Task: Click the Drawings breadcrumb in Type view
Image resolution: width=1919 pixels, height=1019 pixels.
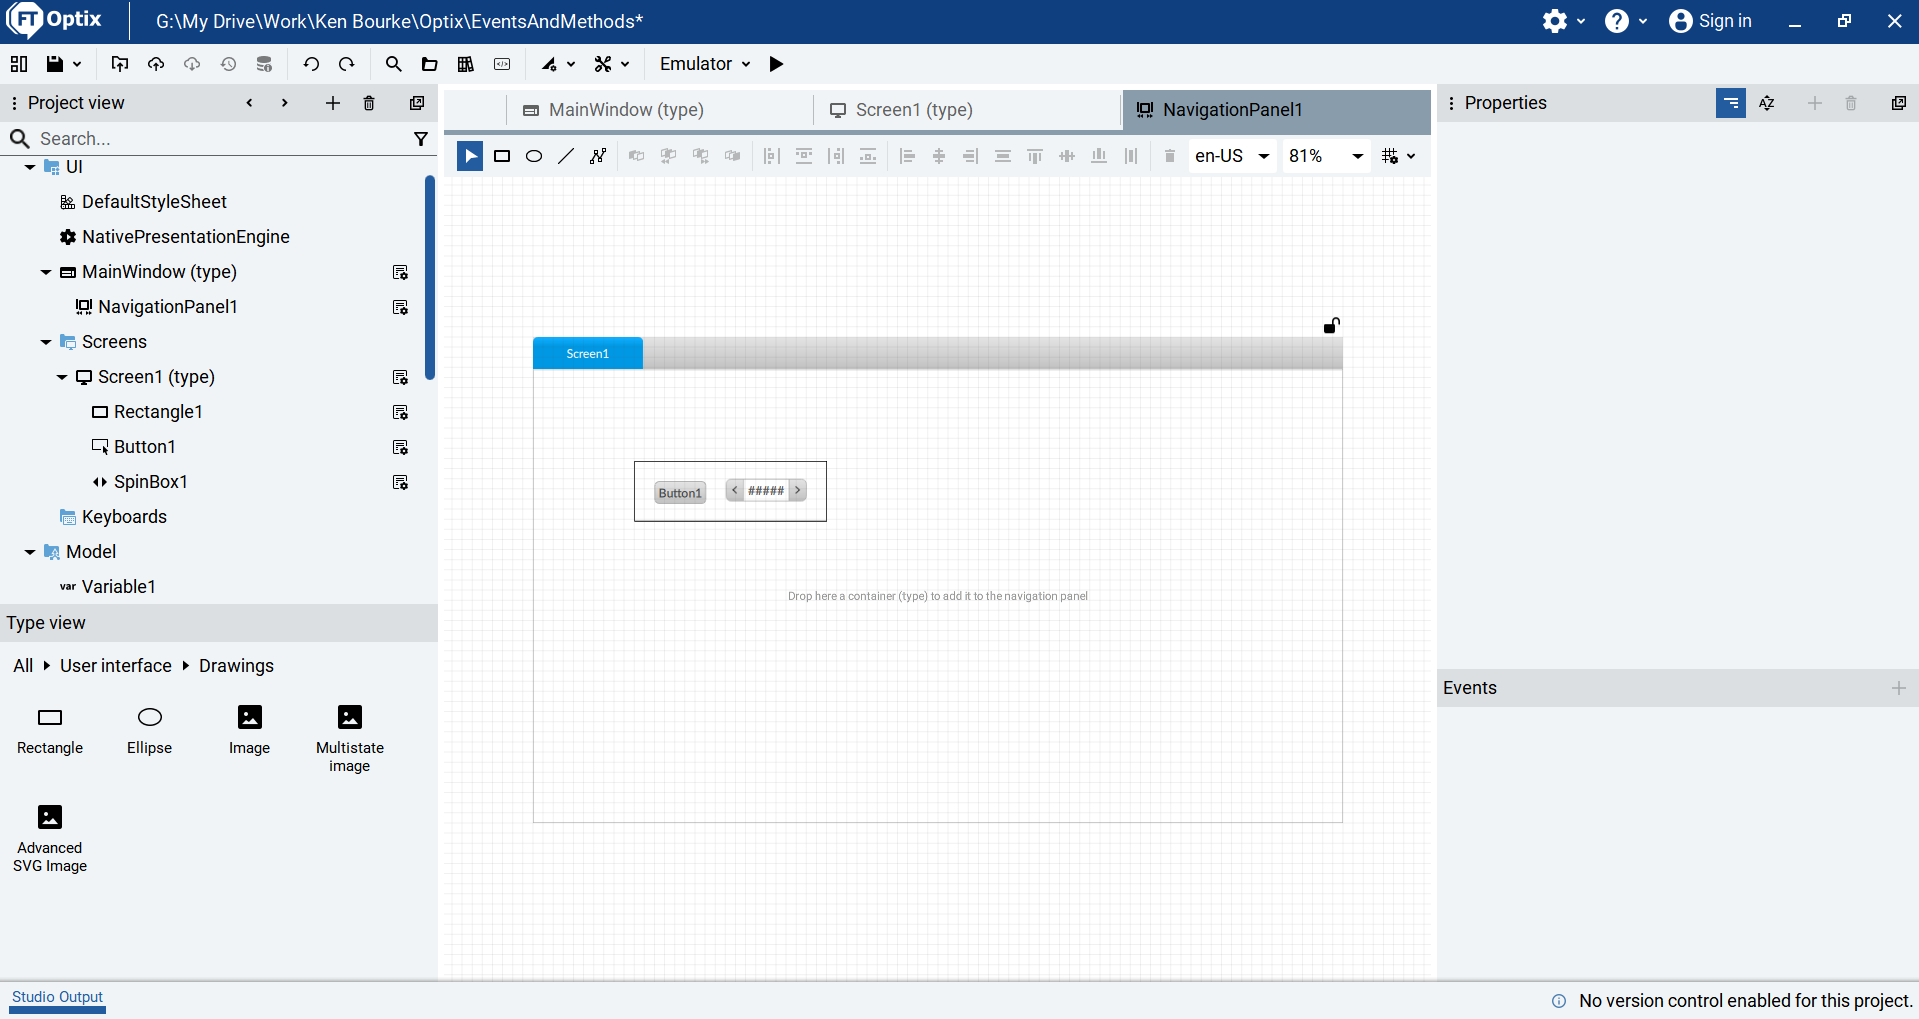Action: (236, 666)
